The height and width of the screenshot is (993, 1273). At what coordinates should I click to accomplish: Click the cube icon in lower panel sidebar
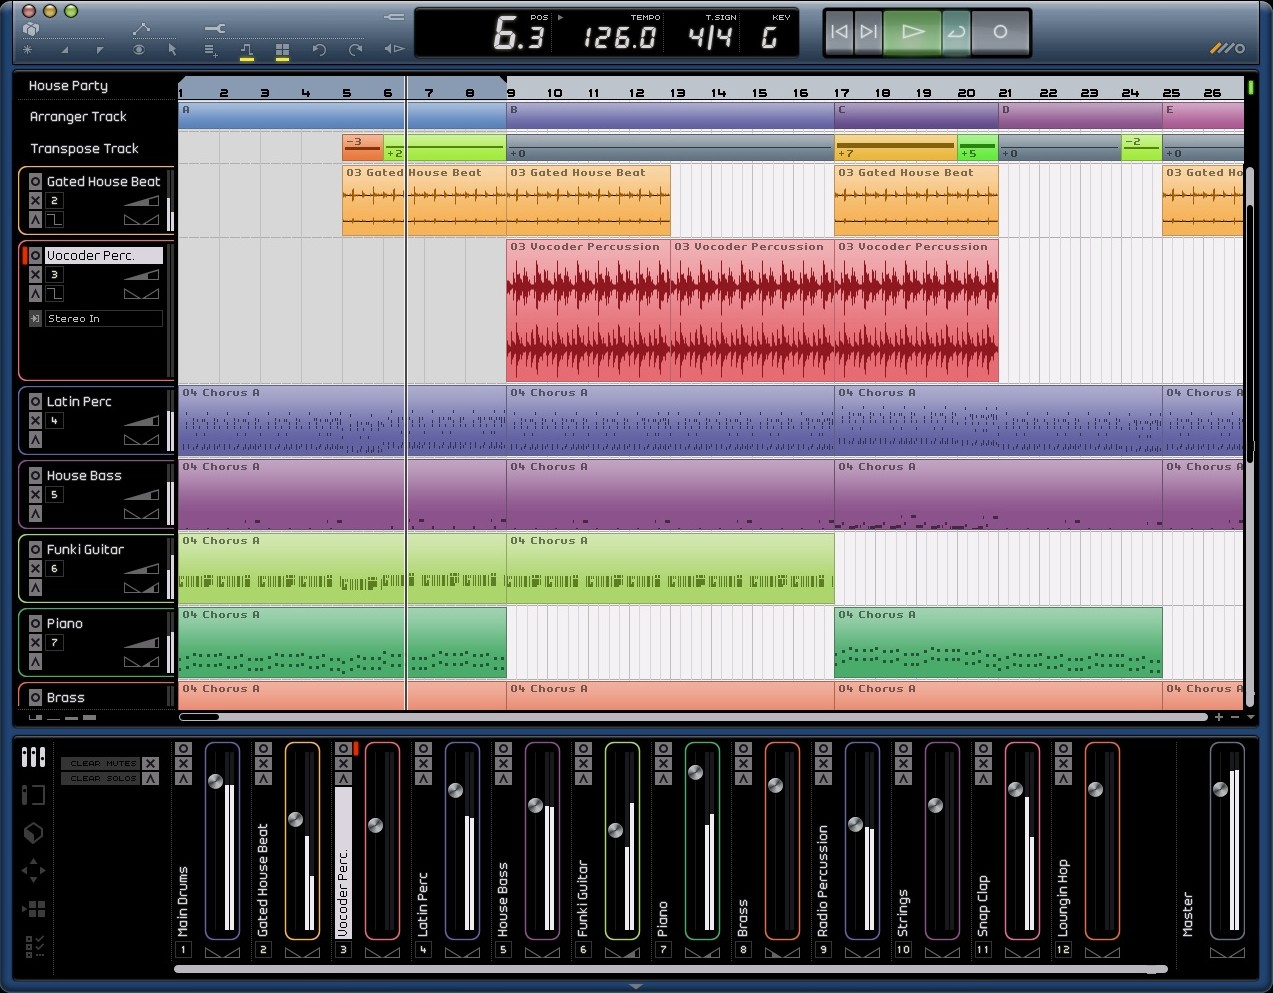pyautogui.click(x=33, y=833)
